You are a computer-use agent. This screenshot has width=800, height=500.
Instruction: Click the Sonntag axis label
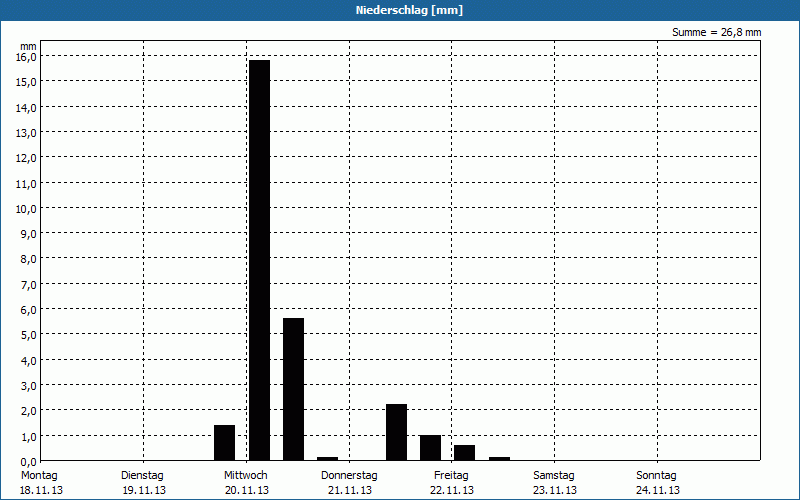point(656,476)
